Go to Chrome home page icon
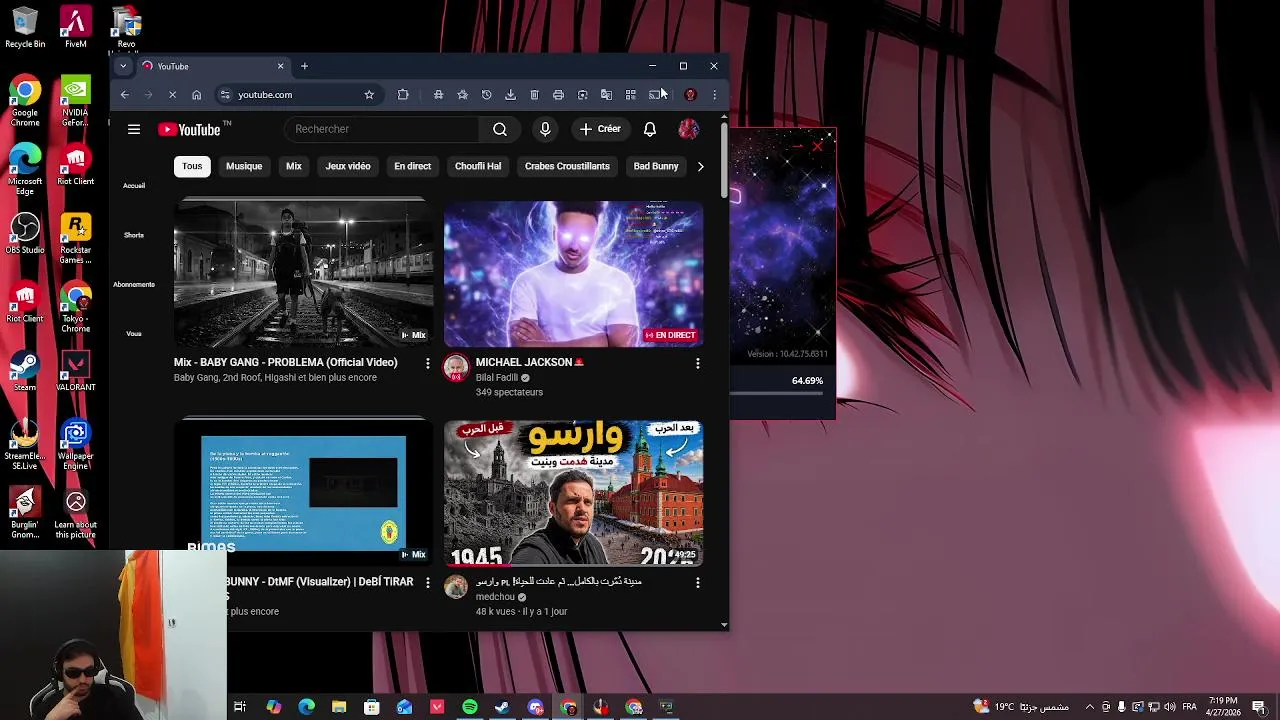This screenshot has width=1280, height=720. coord(196,95)
